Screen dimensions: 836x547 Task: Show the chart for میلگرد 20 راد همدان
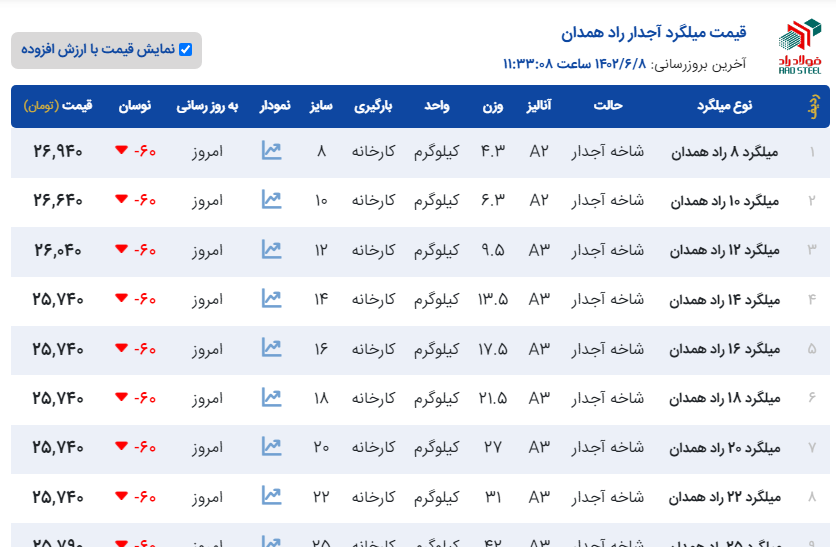tap(271, 446)
